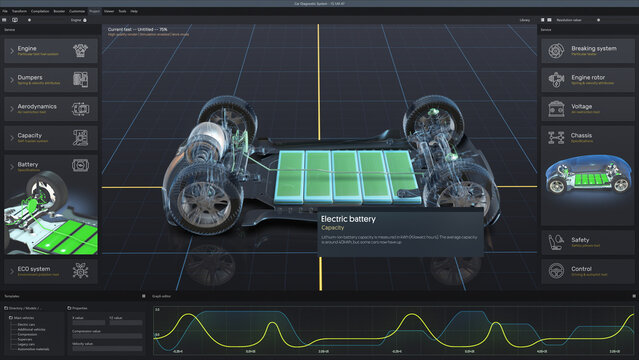
Task: Open the Tools menu
Action: (x=122, y=11)
